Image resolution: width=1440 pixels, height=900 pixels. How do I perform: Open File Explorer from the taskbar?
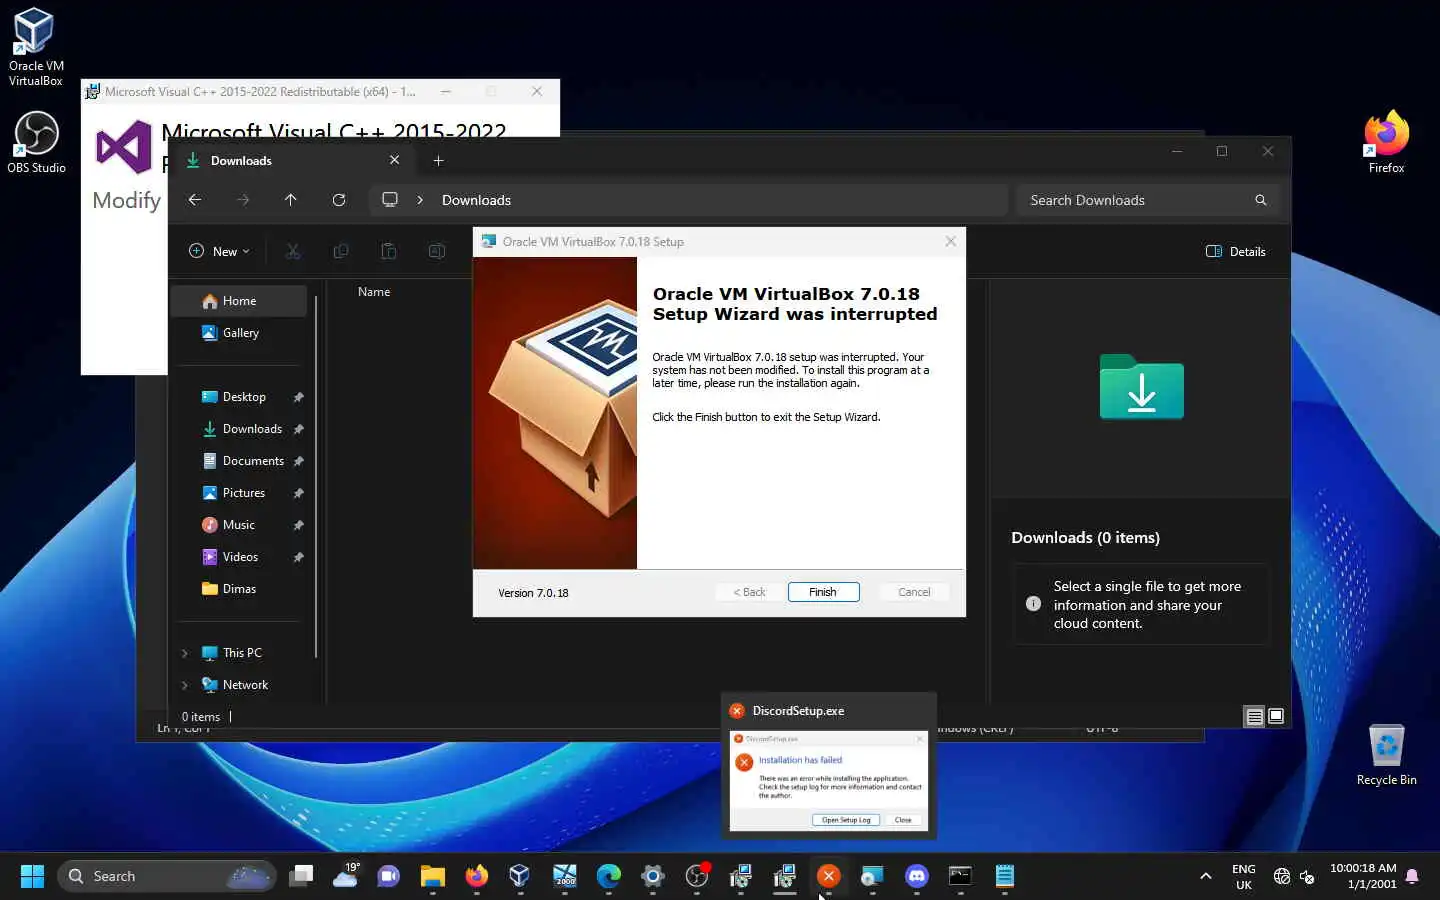pos(433,876)
